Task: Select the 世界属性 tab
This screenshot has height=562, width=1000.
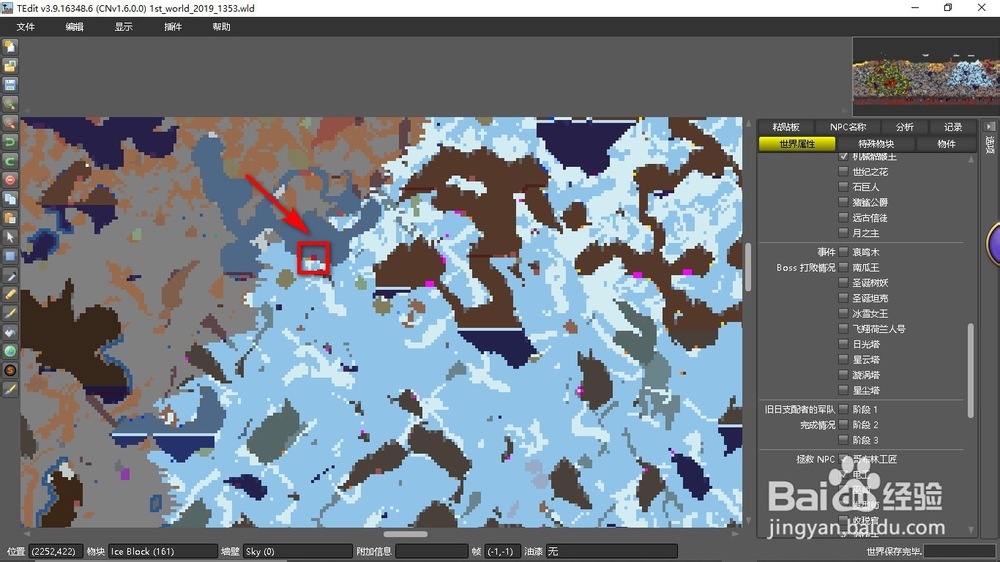Action: [797, 144]
